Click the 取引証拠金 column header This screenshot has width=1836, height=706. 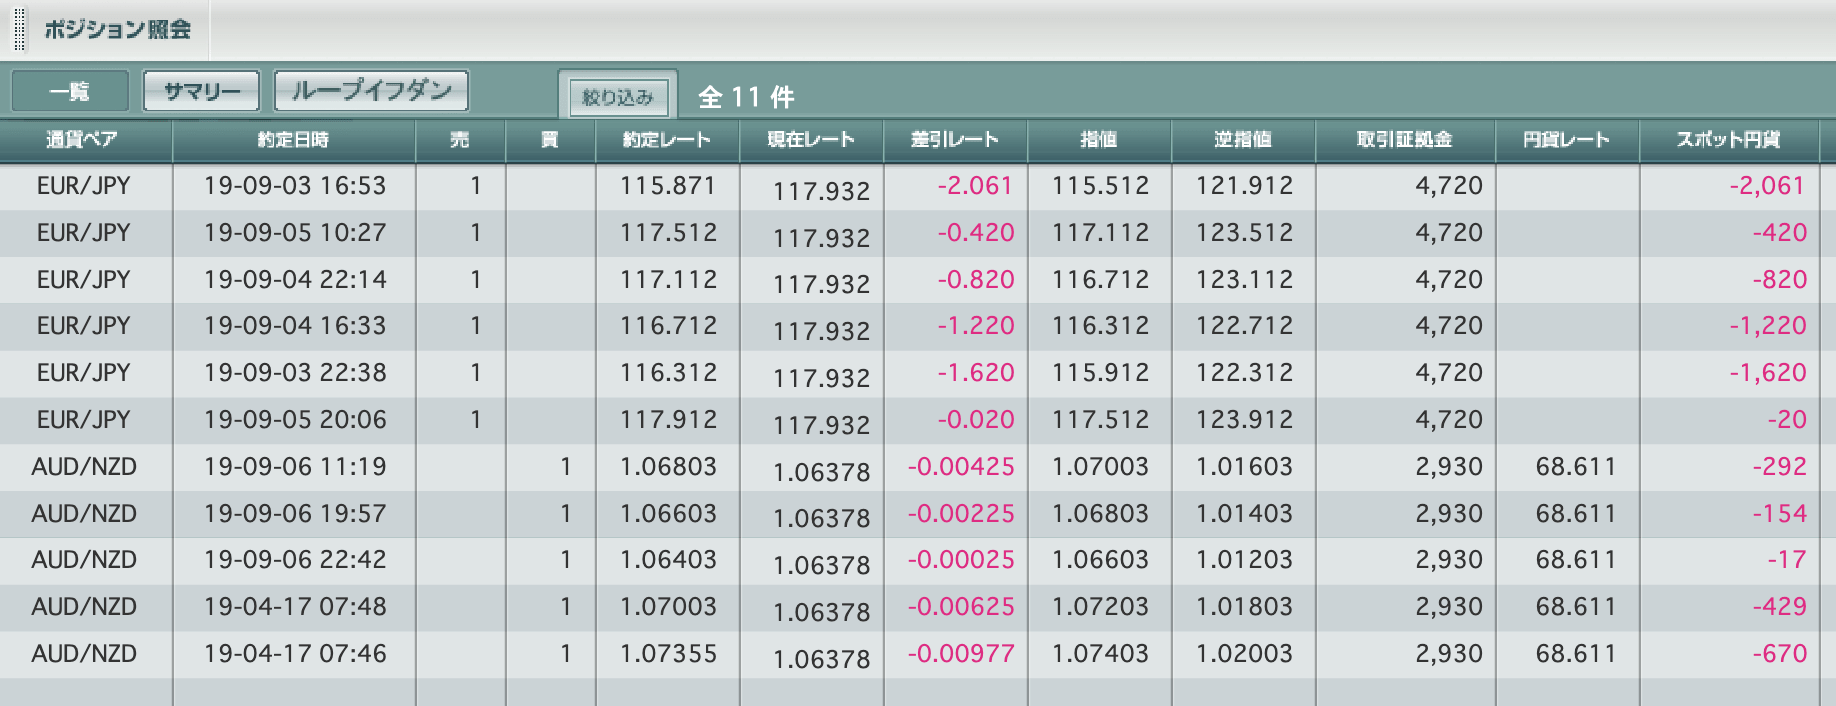click(x=1405, y=140)
